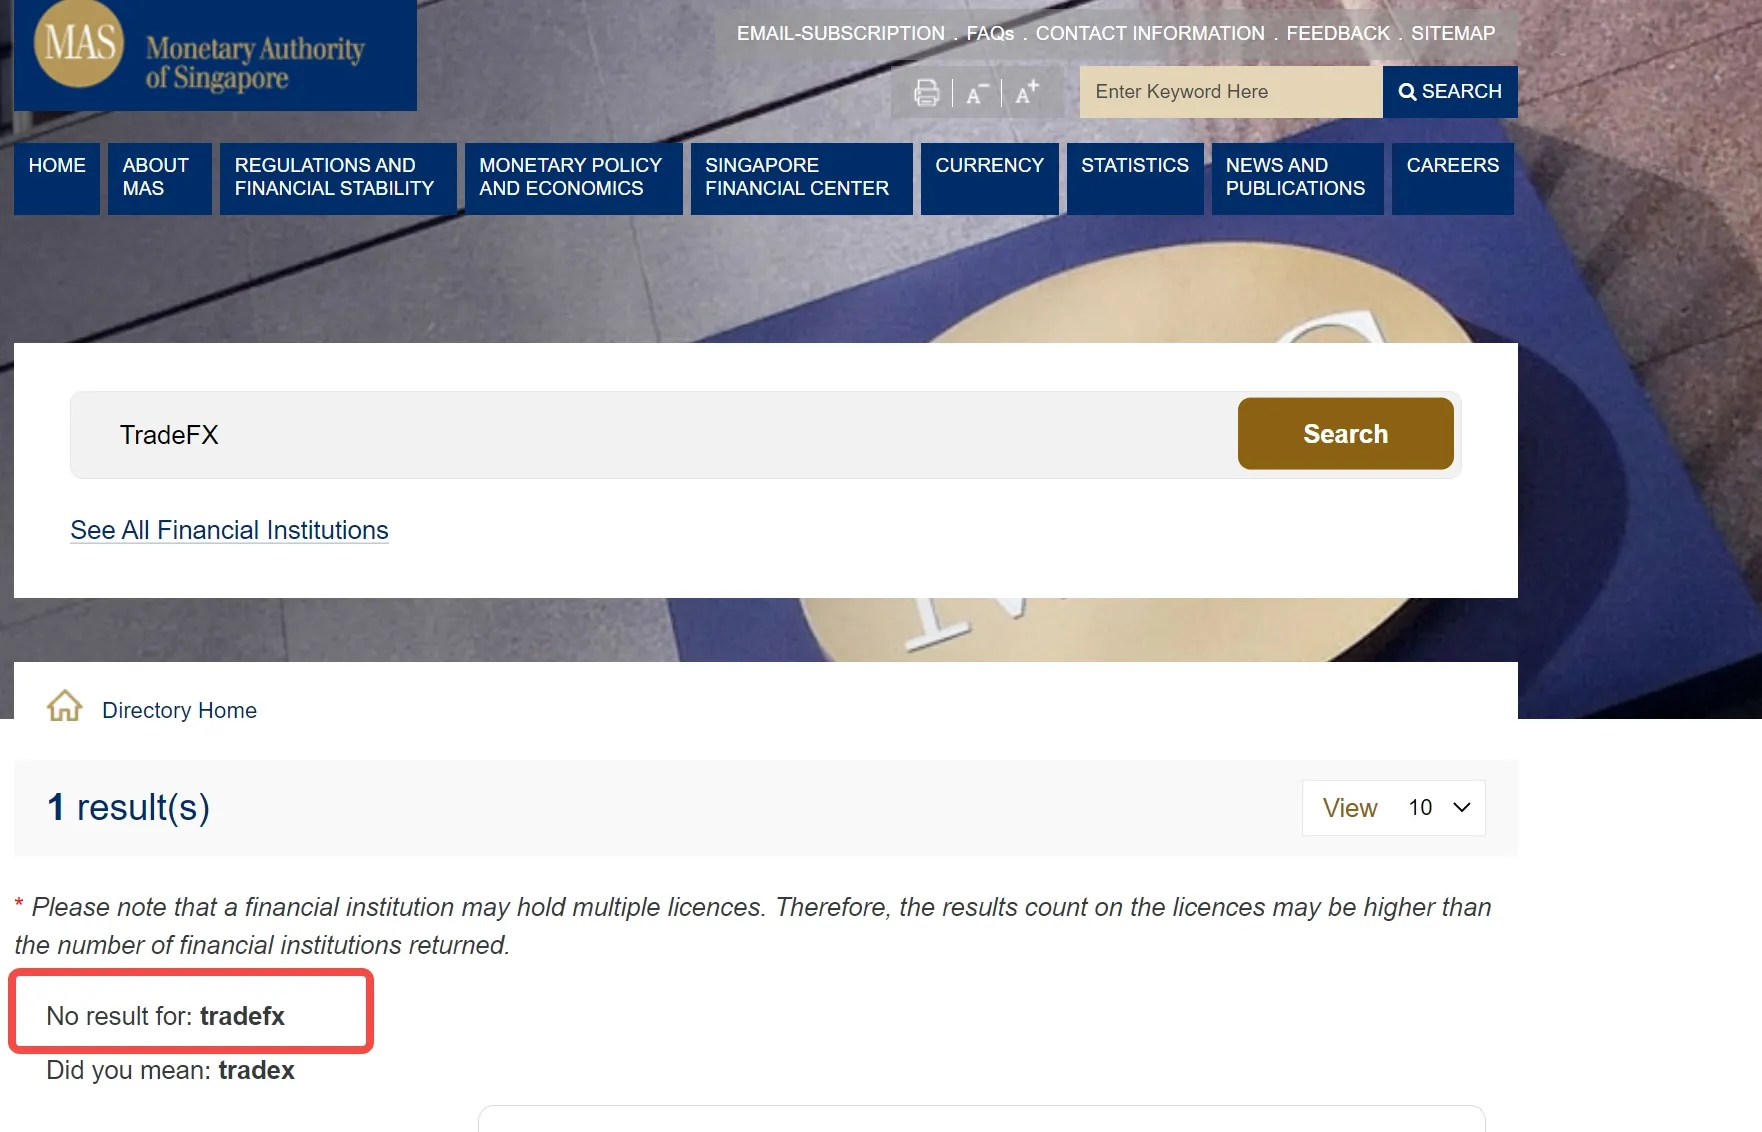Click the tradex suggestion
This screenshot has height=1132, width=1762.
click(x=257, y=1071)
